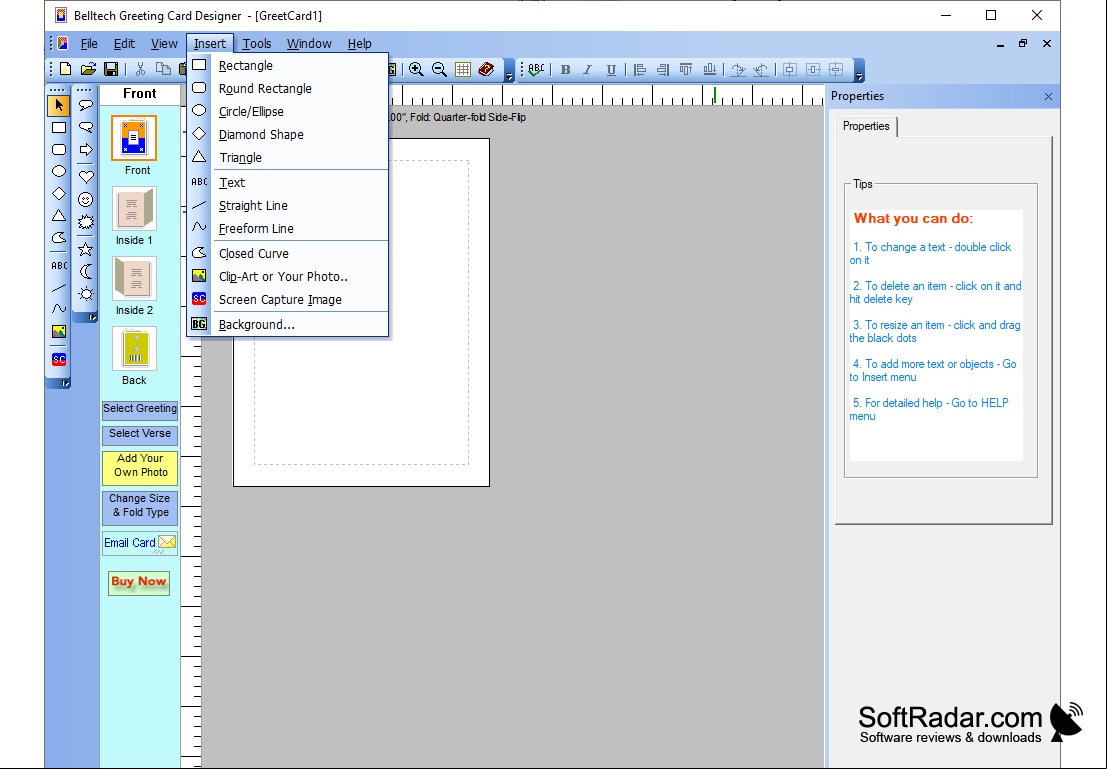This screenshot has height=769, width=1107.
Task: Click the Zoom In magnifier icon
Action: (417, 69)
